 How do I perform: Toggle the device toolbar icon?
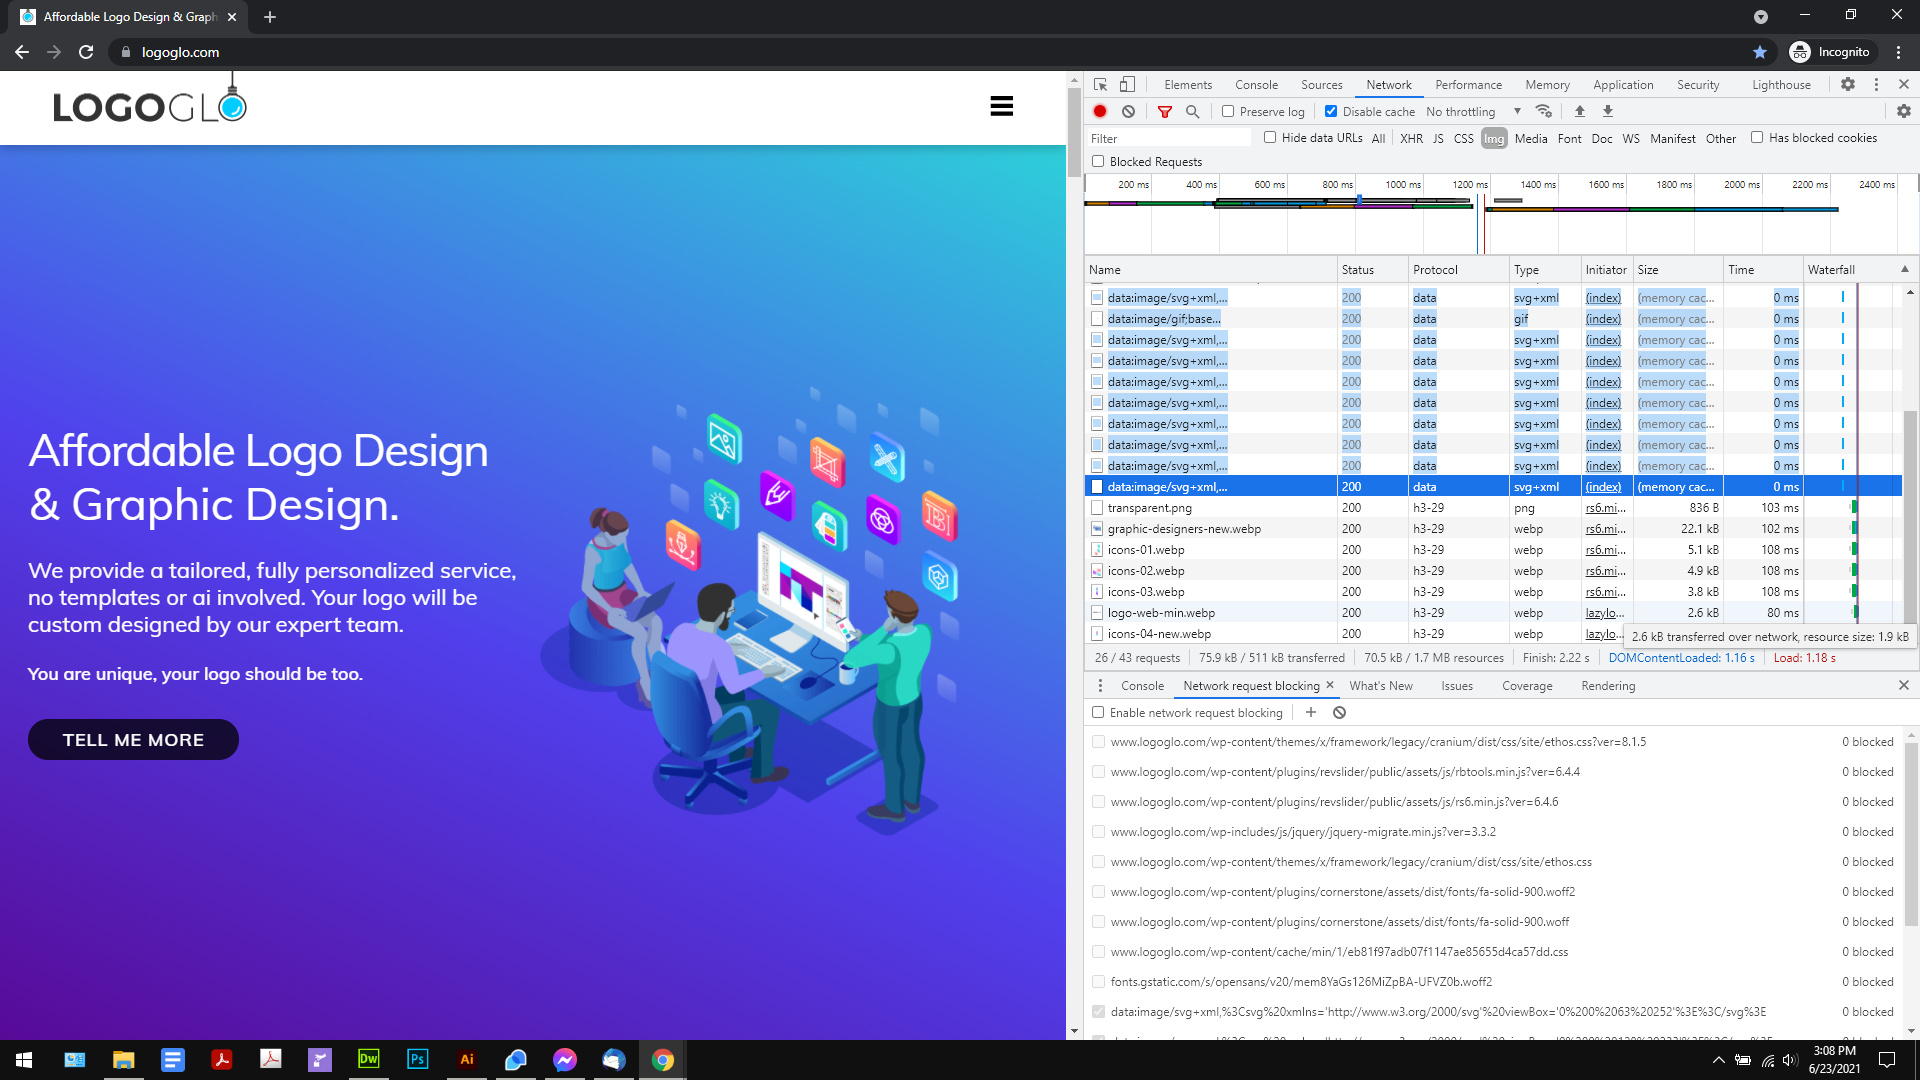pos(1127,85)
